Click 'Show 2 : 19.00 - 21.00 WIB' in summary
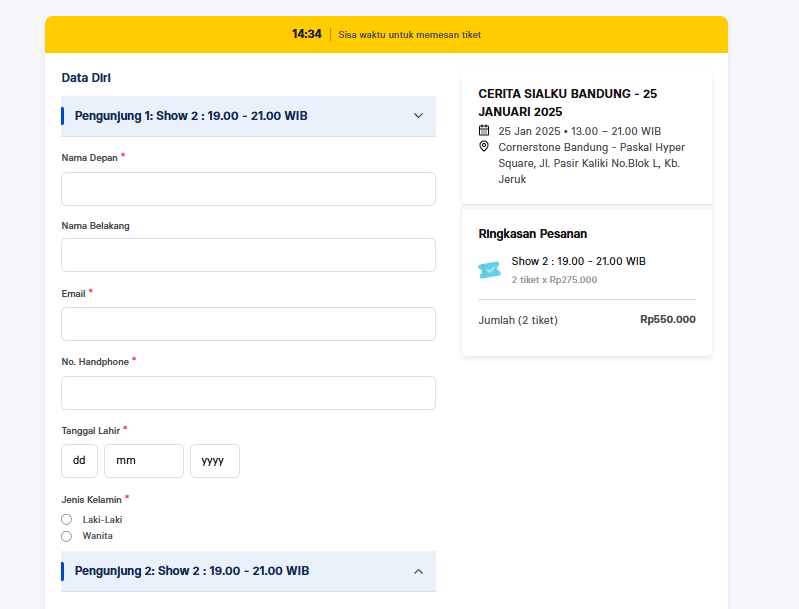This screenshot has height=609, width=799. click(578, 261)
